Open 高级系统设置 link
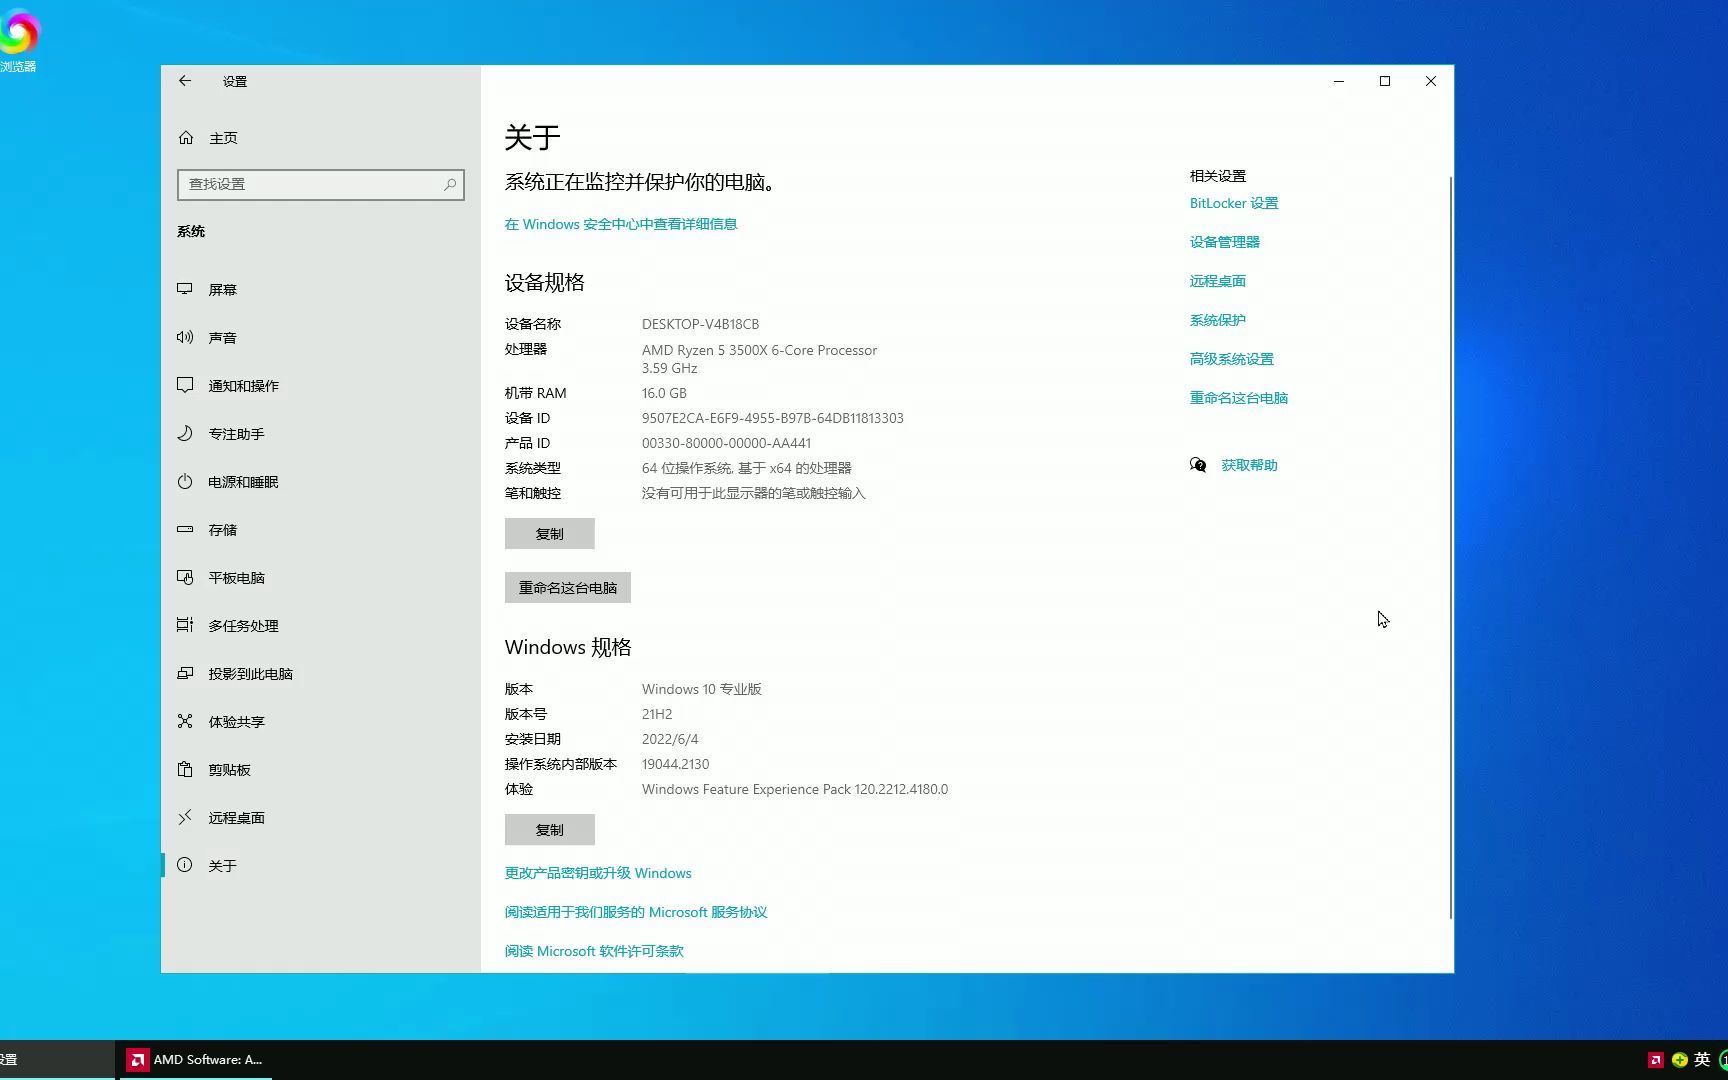Viewport: 1728px width, 1080px height. [1232, 359]
